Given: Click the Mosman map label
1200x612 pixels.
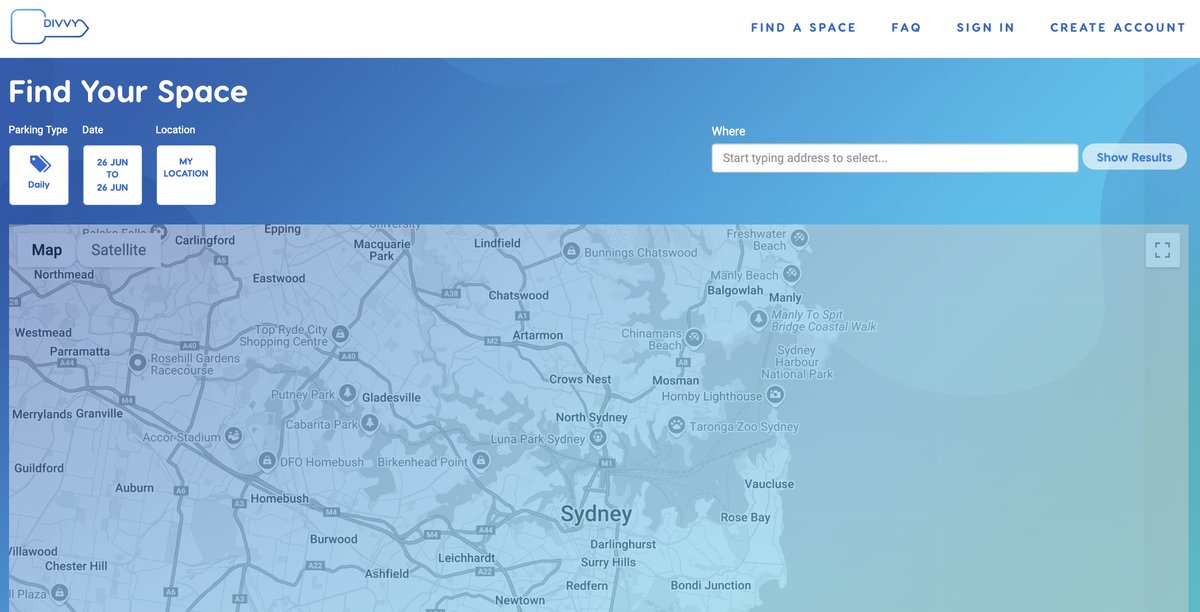Looking at the screenshot, I should coord(676,380).
